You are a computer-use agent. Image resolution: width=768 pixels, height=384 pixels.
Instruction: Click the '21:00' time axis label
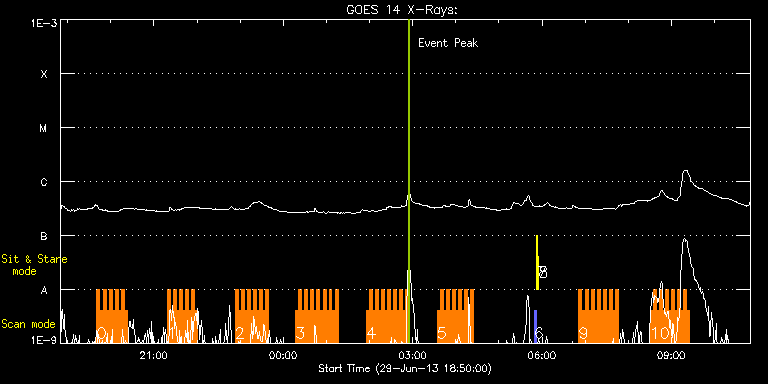point(154,355)
